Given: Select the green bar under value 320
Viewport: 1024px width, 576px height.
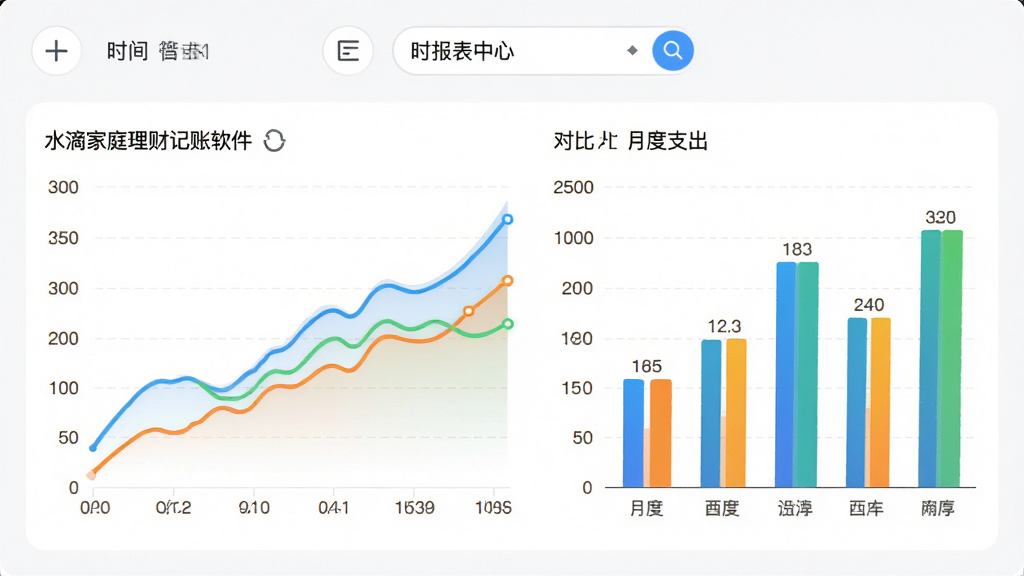Looking at the screenshot, I should pos(952,359).
